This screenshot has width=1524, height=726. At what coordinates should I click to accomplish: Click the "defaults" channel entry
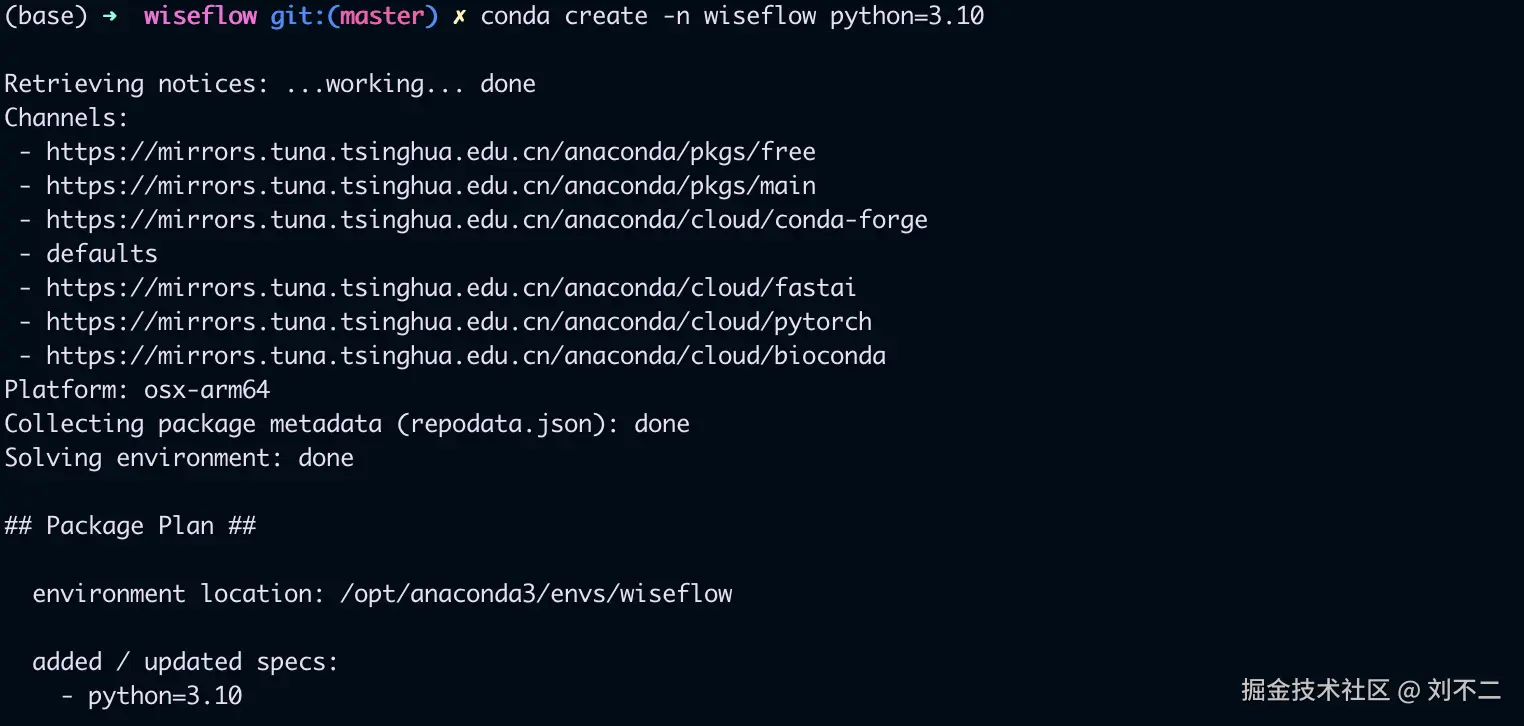[101, 254]
